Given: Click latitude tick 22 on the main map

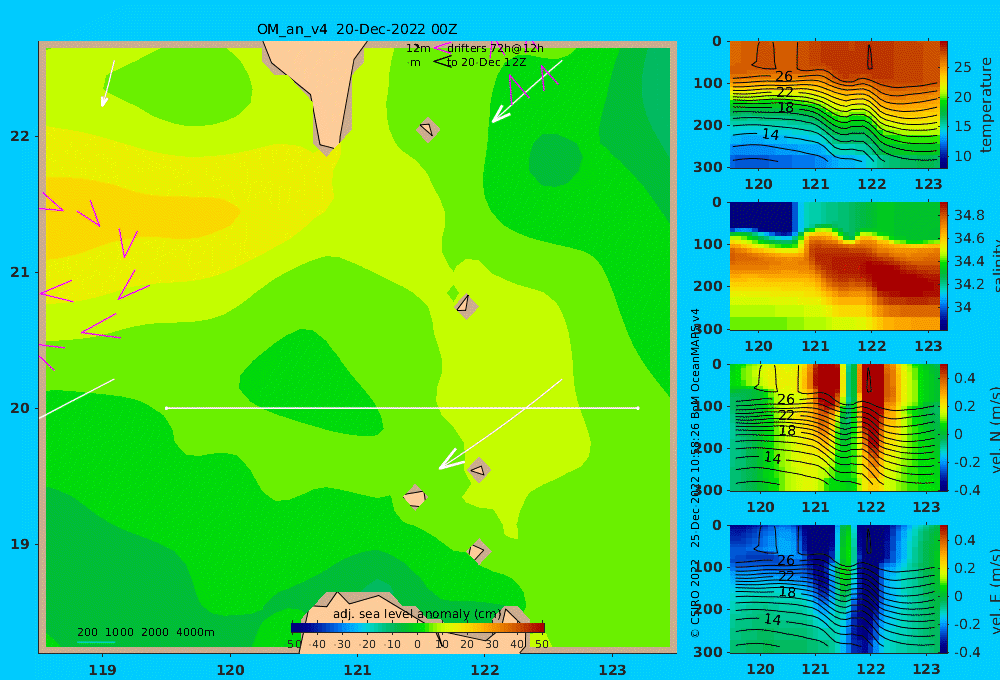Looking at the screenshot, I should click(x=20, y=136).
